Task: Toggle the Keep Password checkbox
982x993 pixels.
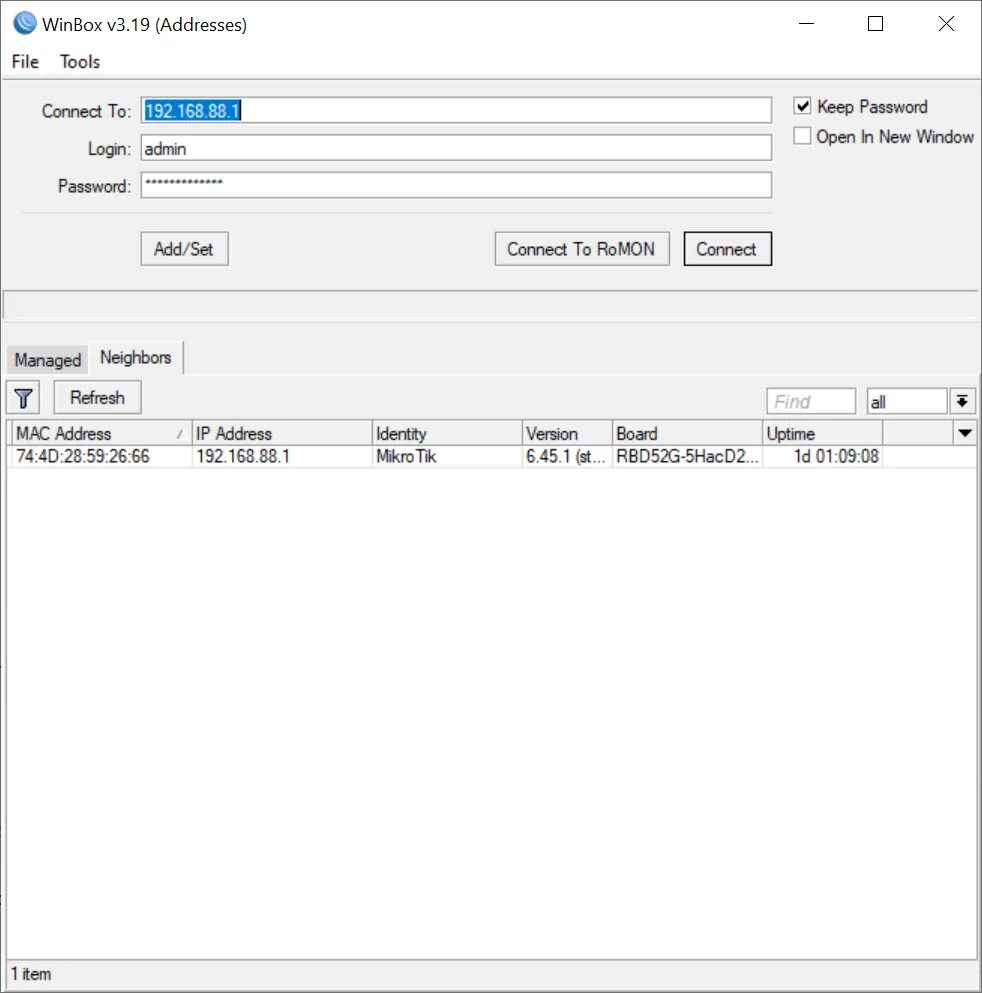Action: click(x=802, y=106)
